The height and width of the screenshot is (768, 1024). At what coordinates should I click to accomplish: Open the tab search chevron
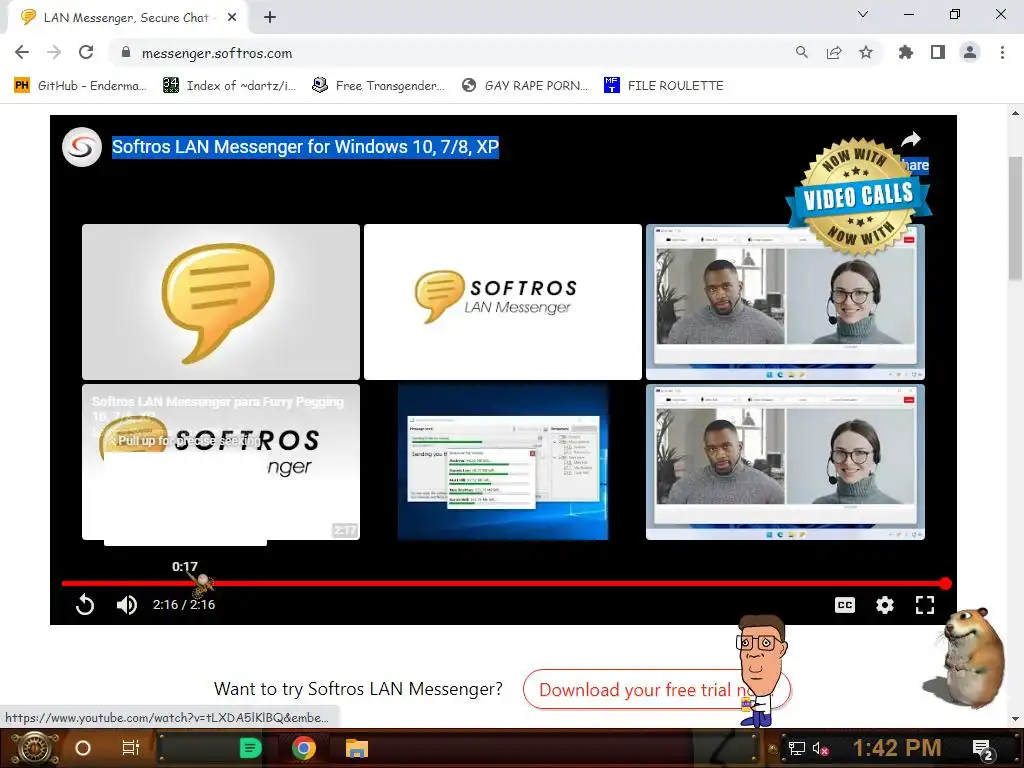coord(863,14)
